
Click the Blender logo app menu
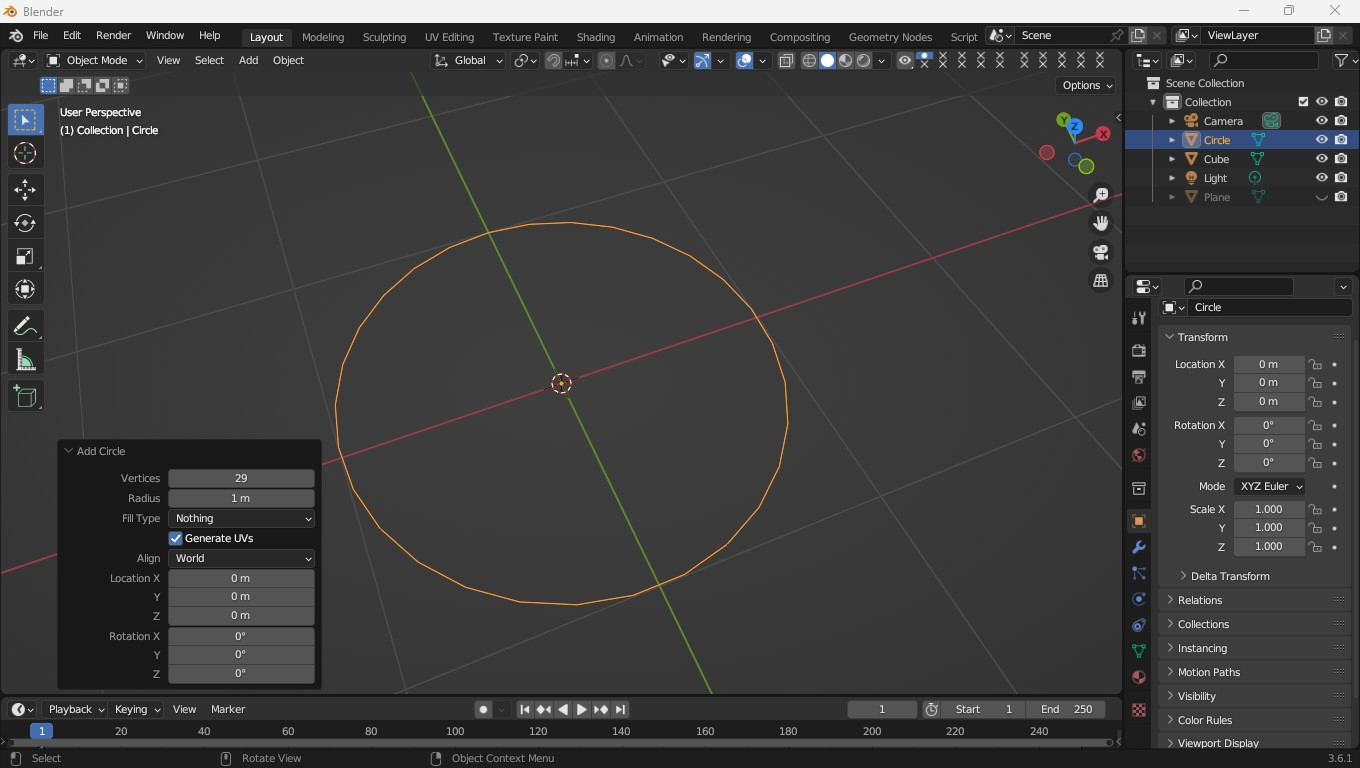coord(16,35)
